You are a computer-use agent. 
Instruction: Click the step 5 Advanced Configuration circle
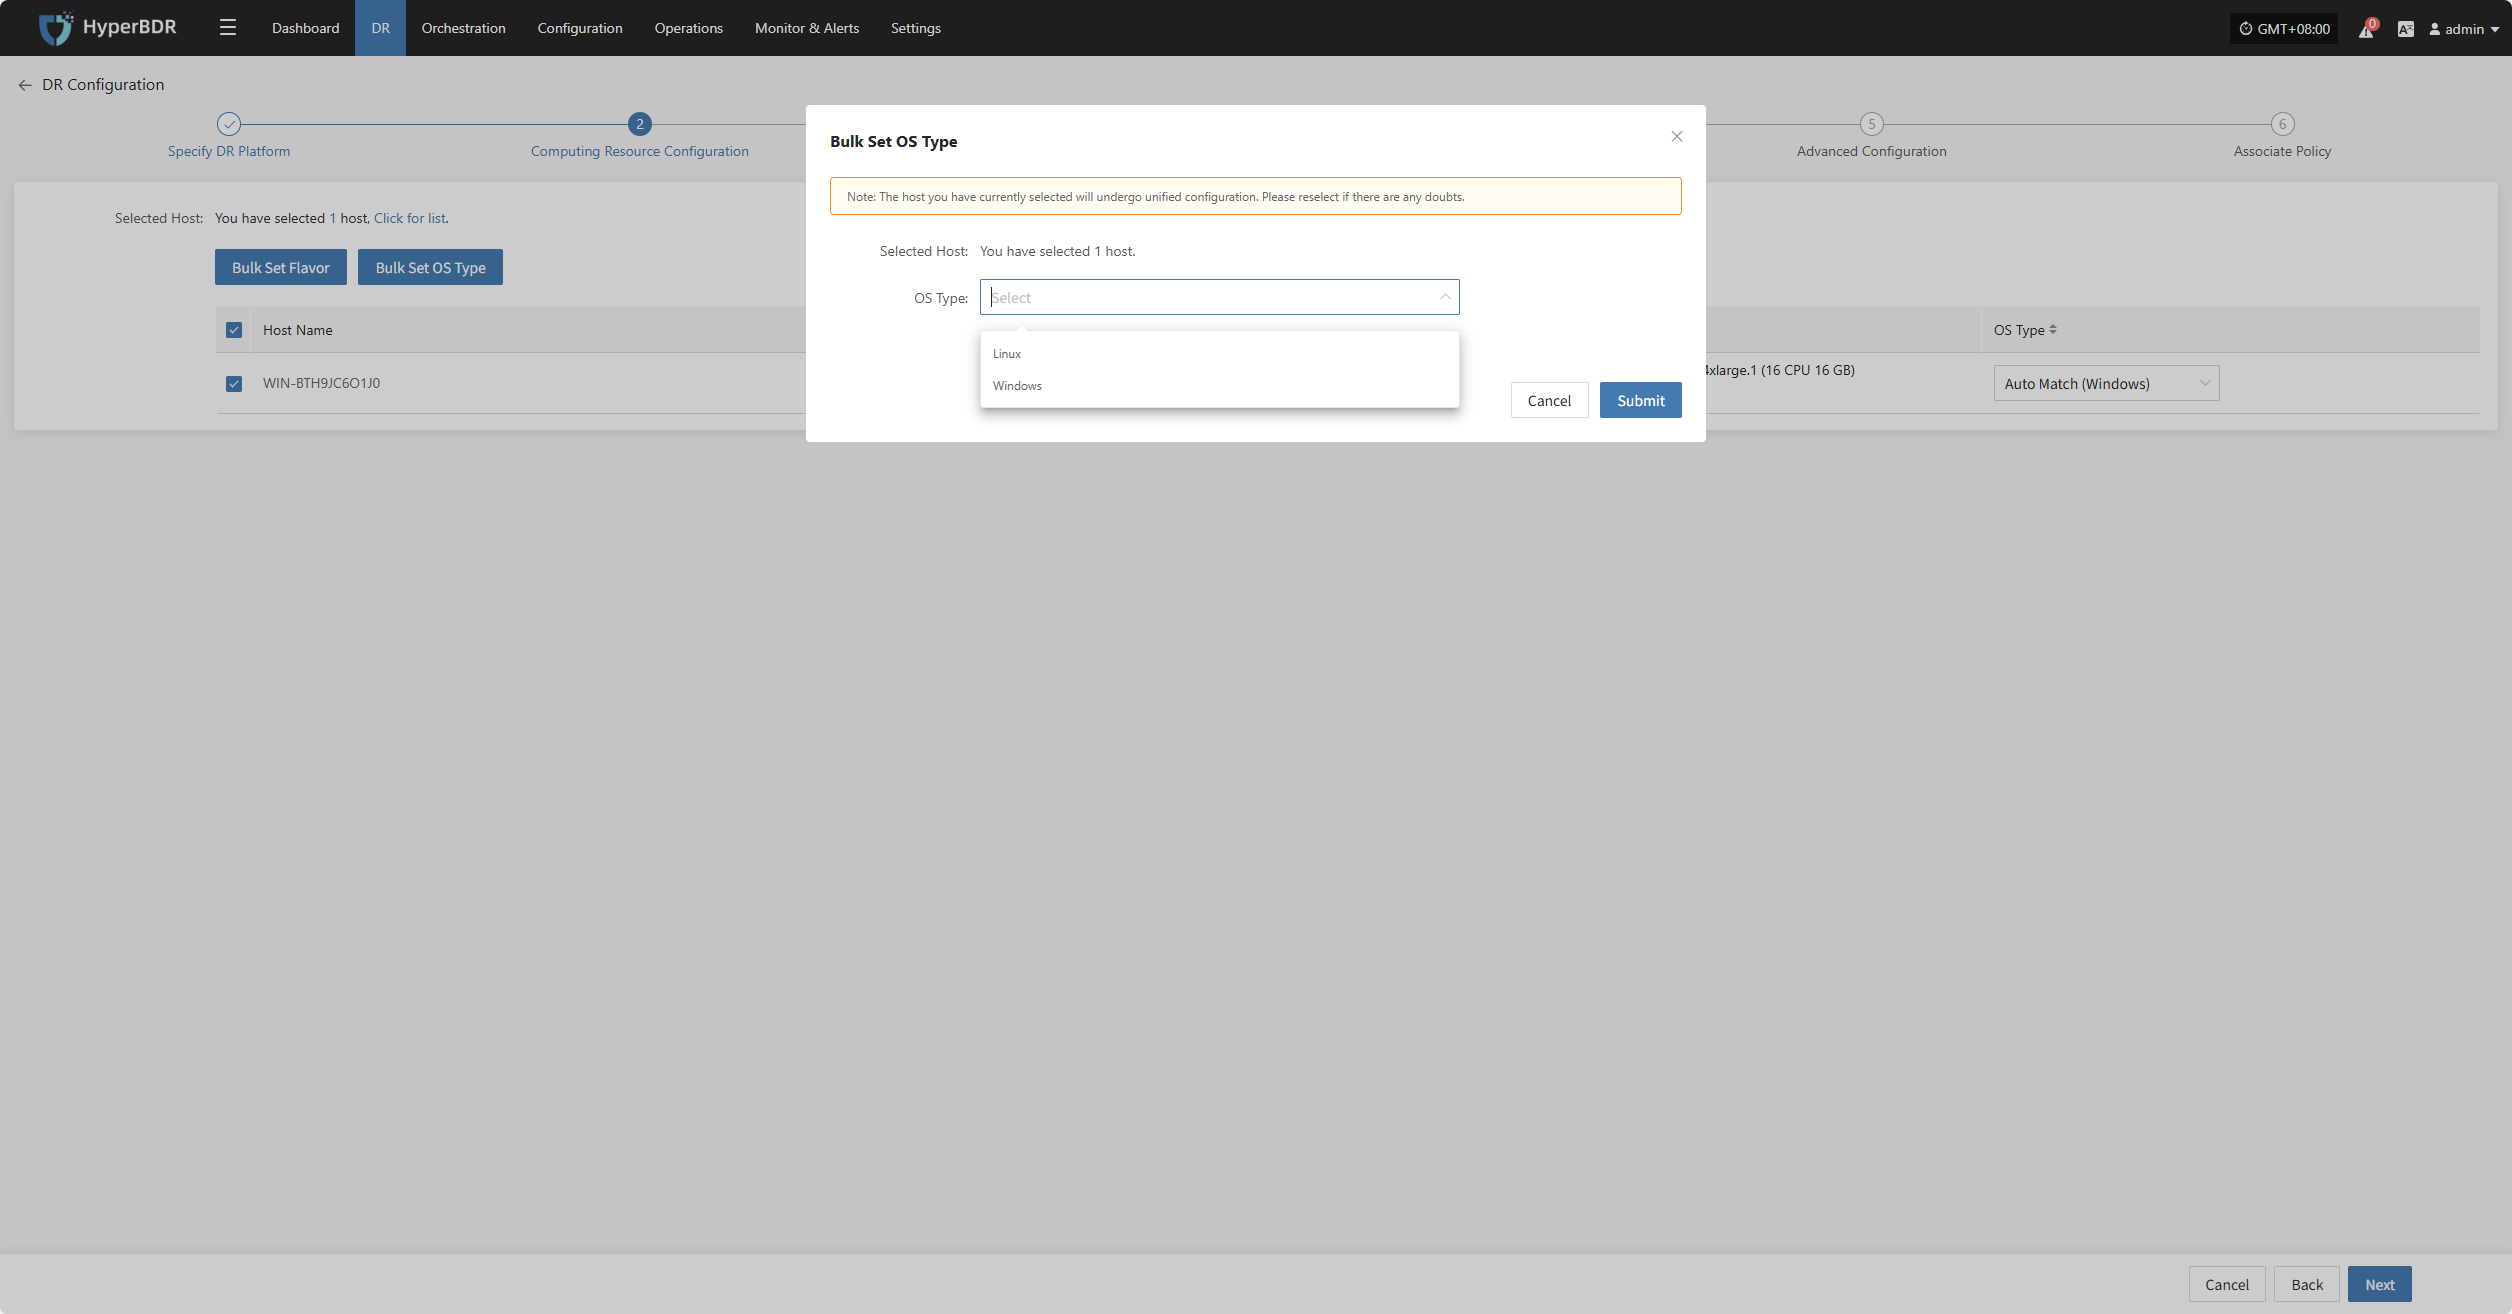point(1872,124)
